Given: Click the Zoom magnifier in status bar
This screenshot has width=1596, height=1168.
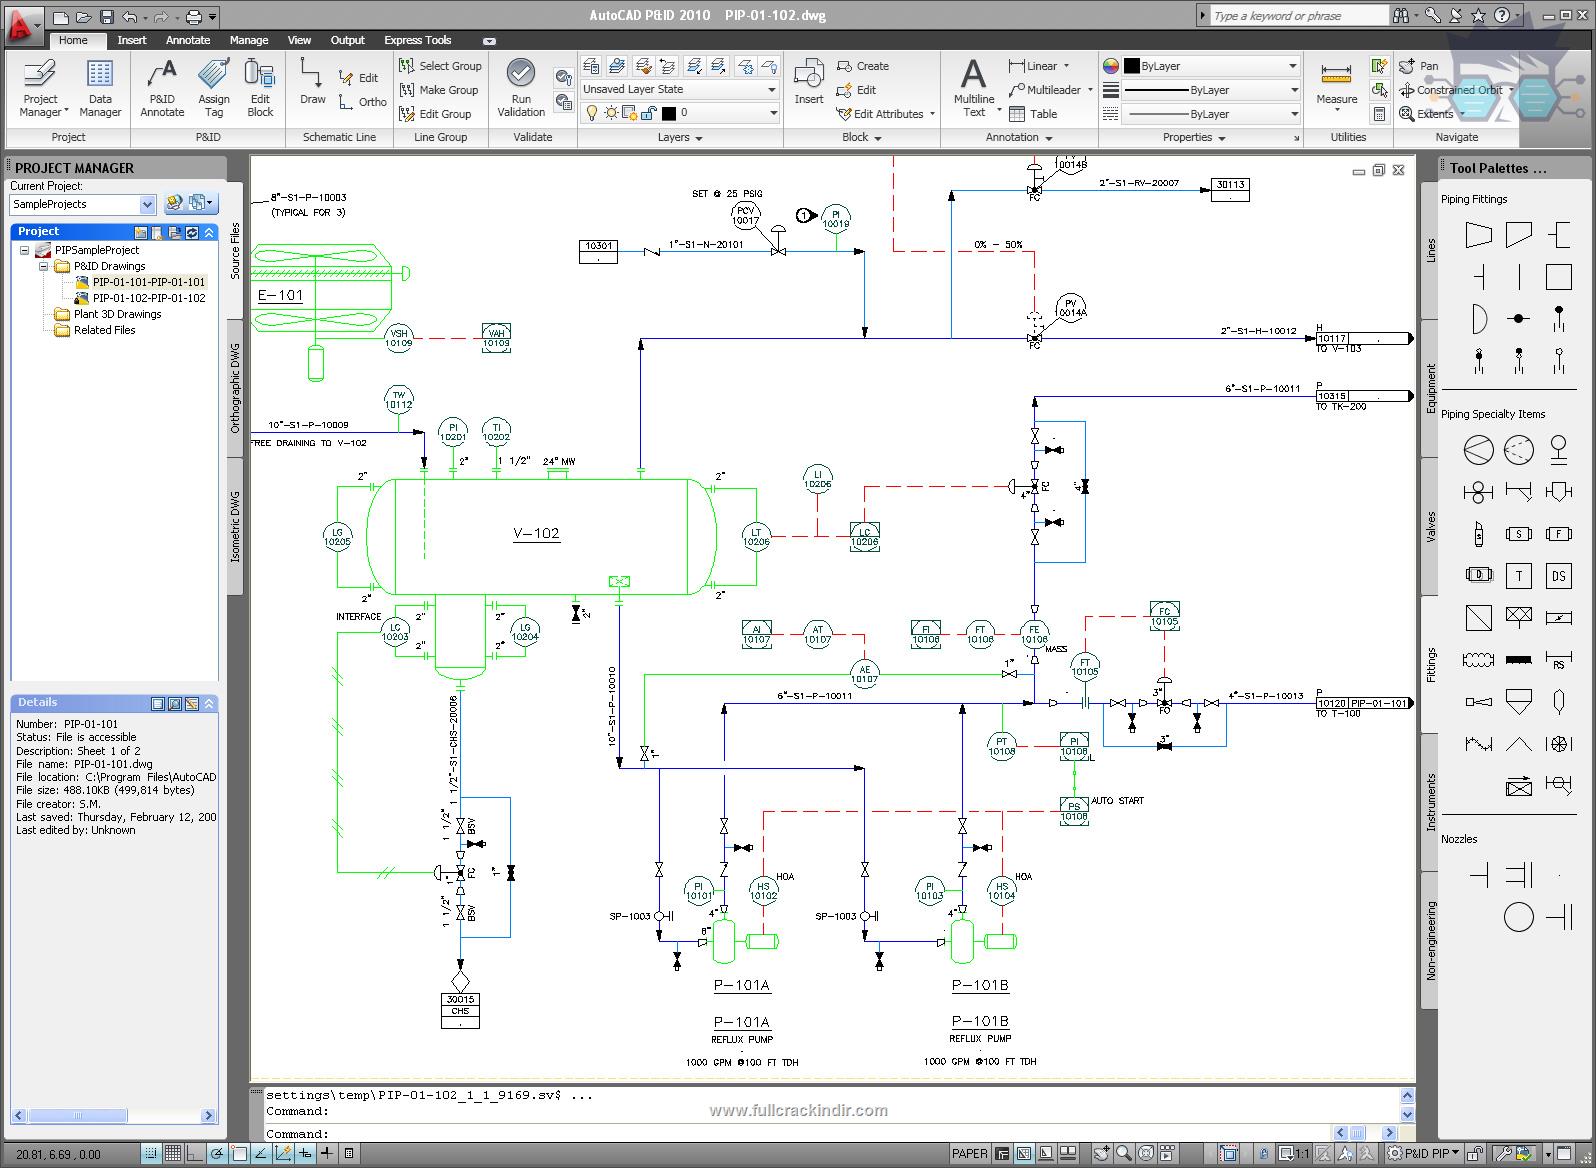Looking at the screenshot, I should coord(1124,1154).
